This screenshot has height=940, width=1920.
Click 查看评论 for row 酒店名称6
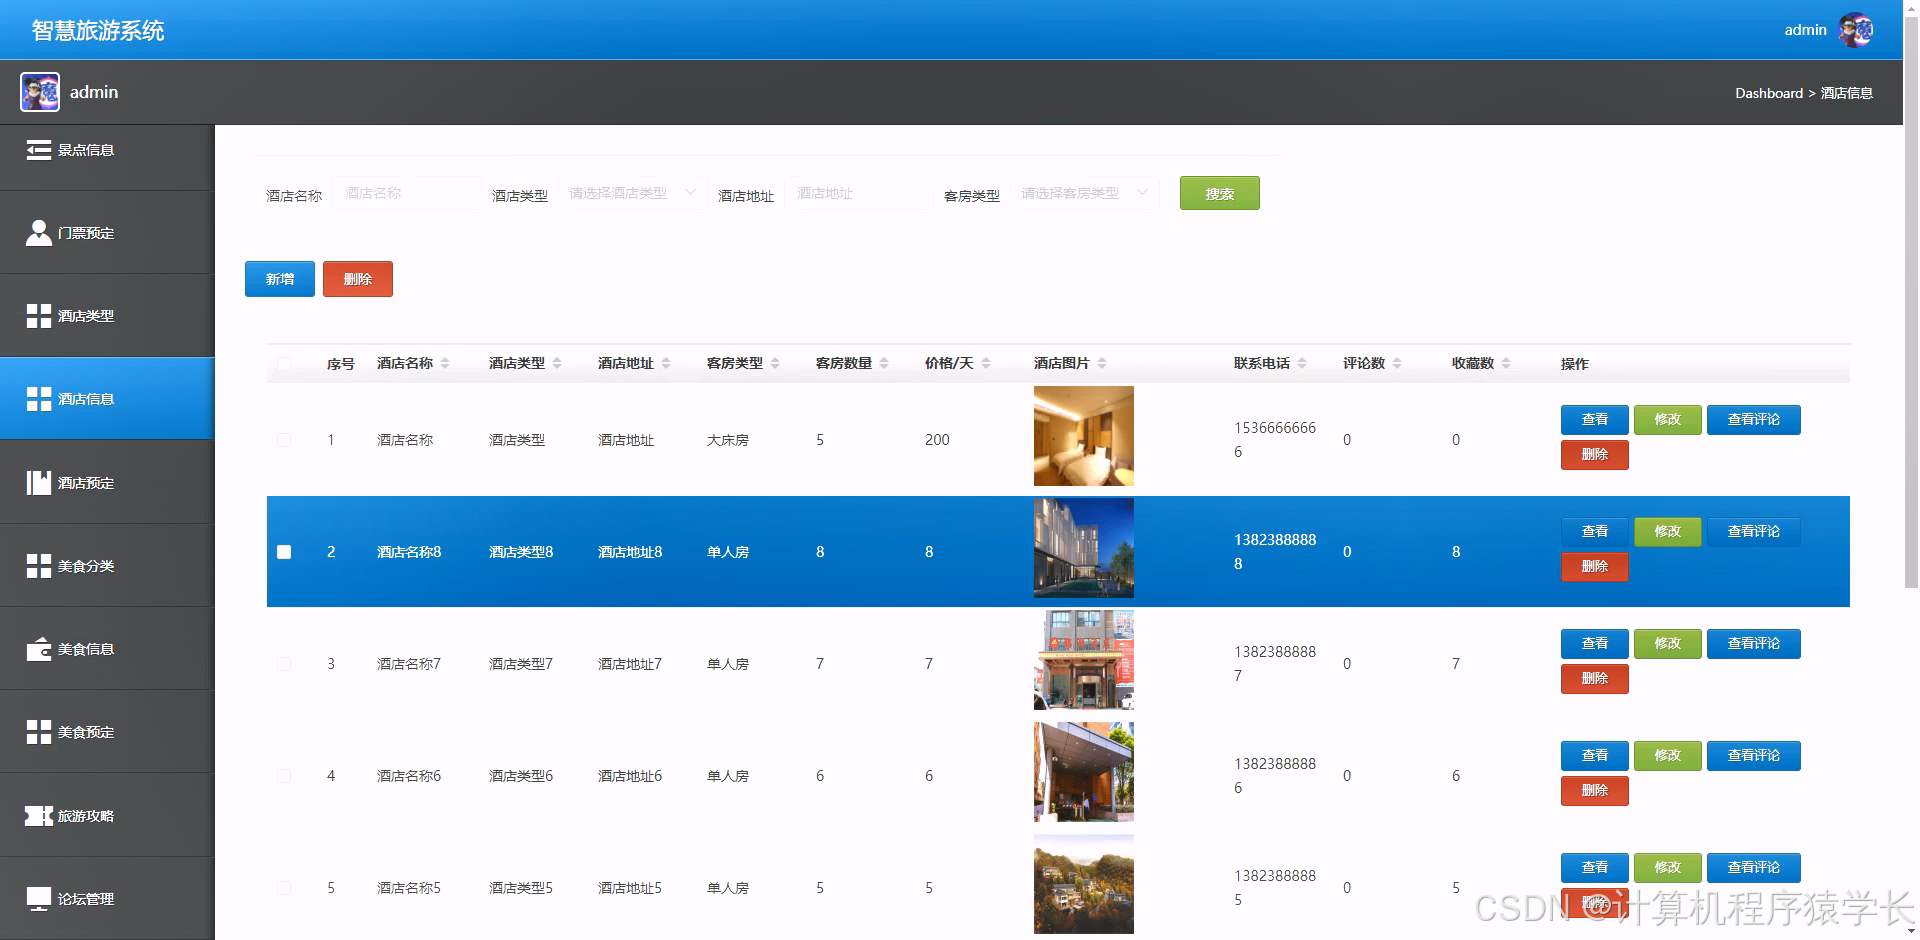pos(1753,755)
